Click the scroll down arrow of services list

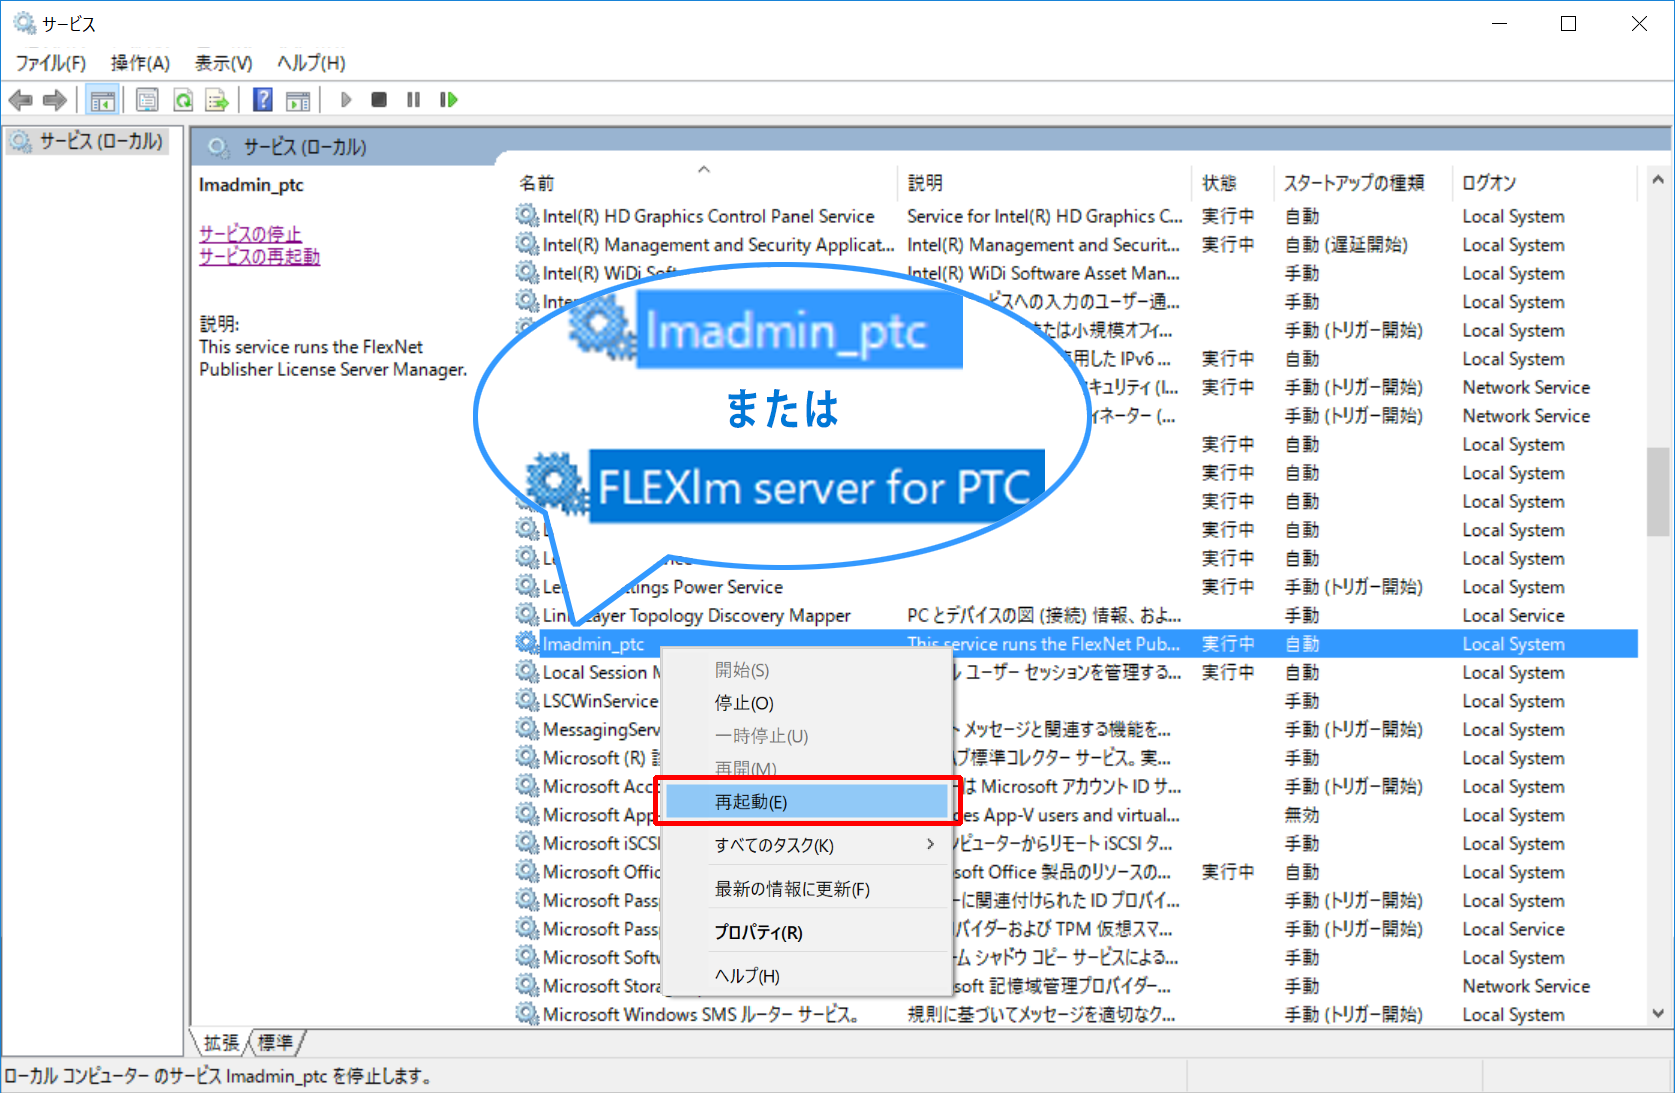click(1657, 1013)
